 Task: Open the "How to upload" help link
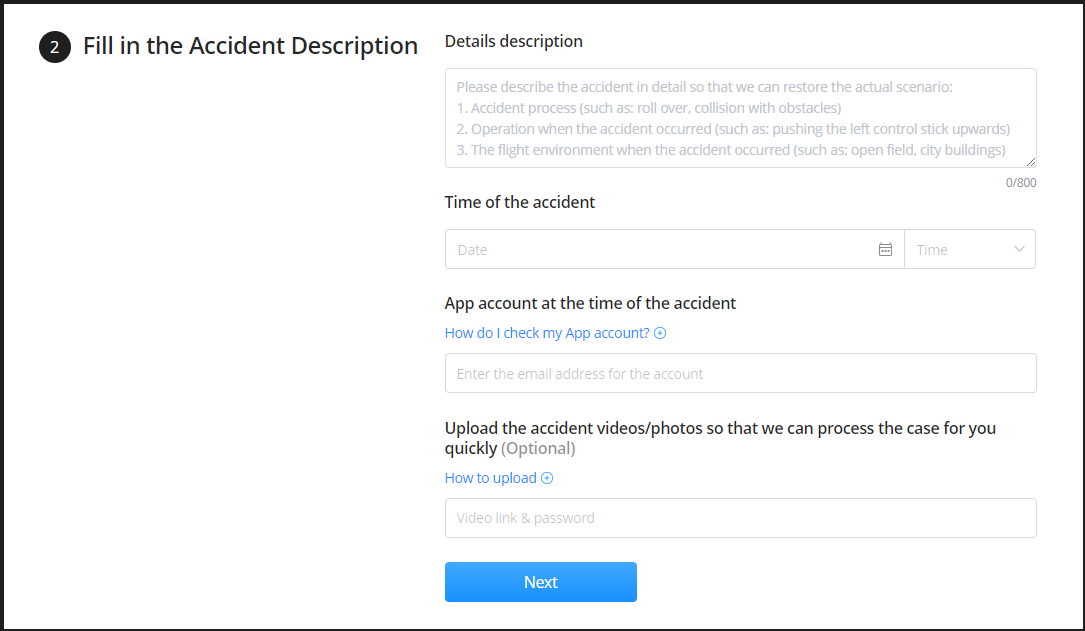(x=491, y=478)
